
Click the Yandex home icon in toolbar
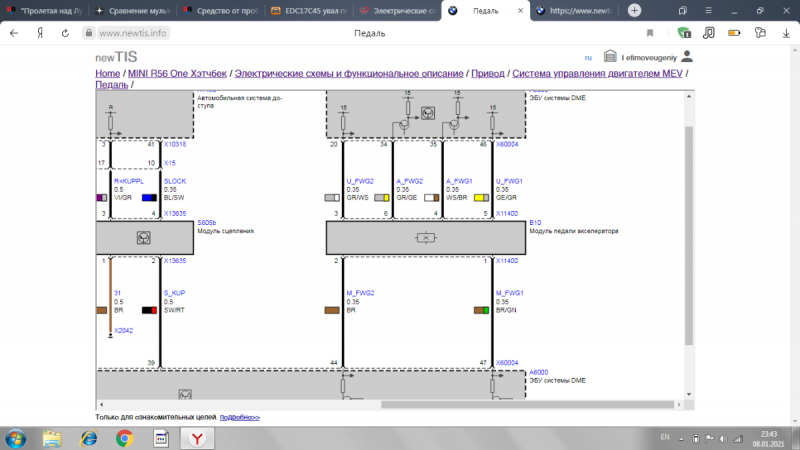[x=40, y=33]
